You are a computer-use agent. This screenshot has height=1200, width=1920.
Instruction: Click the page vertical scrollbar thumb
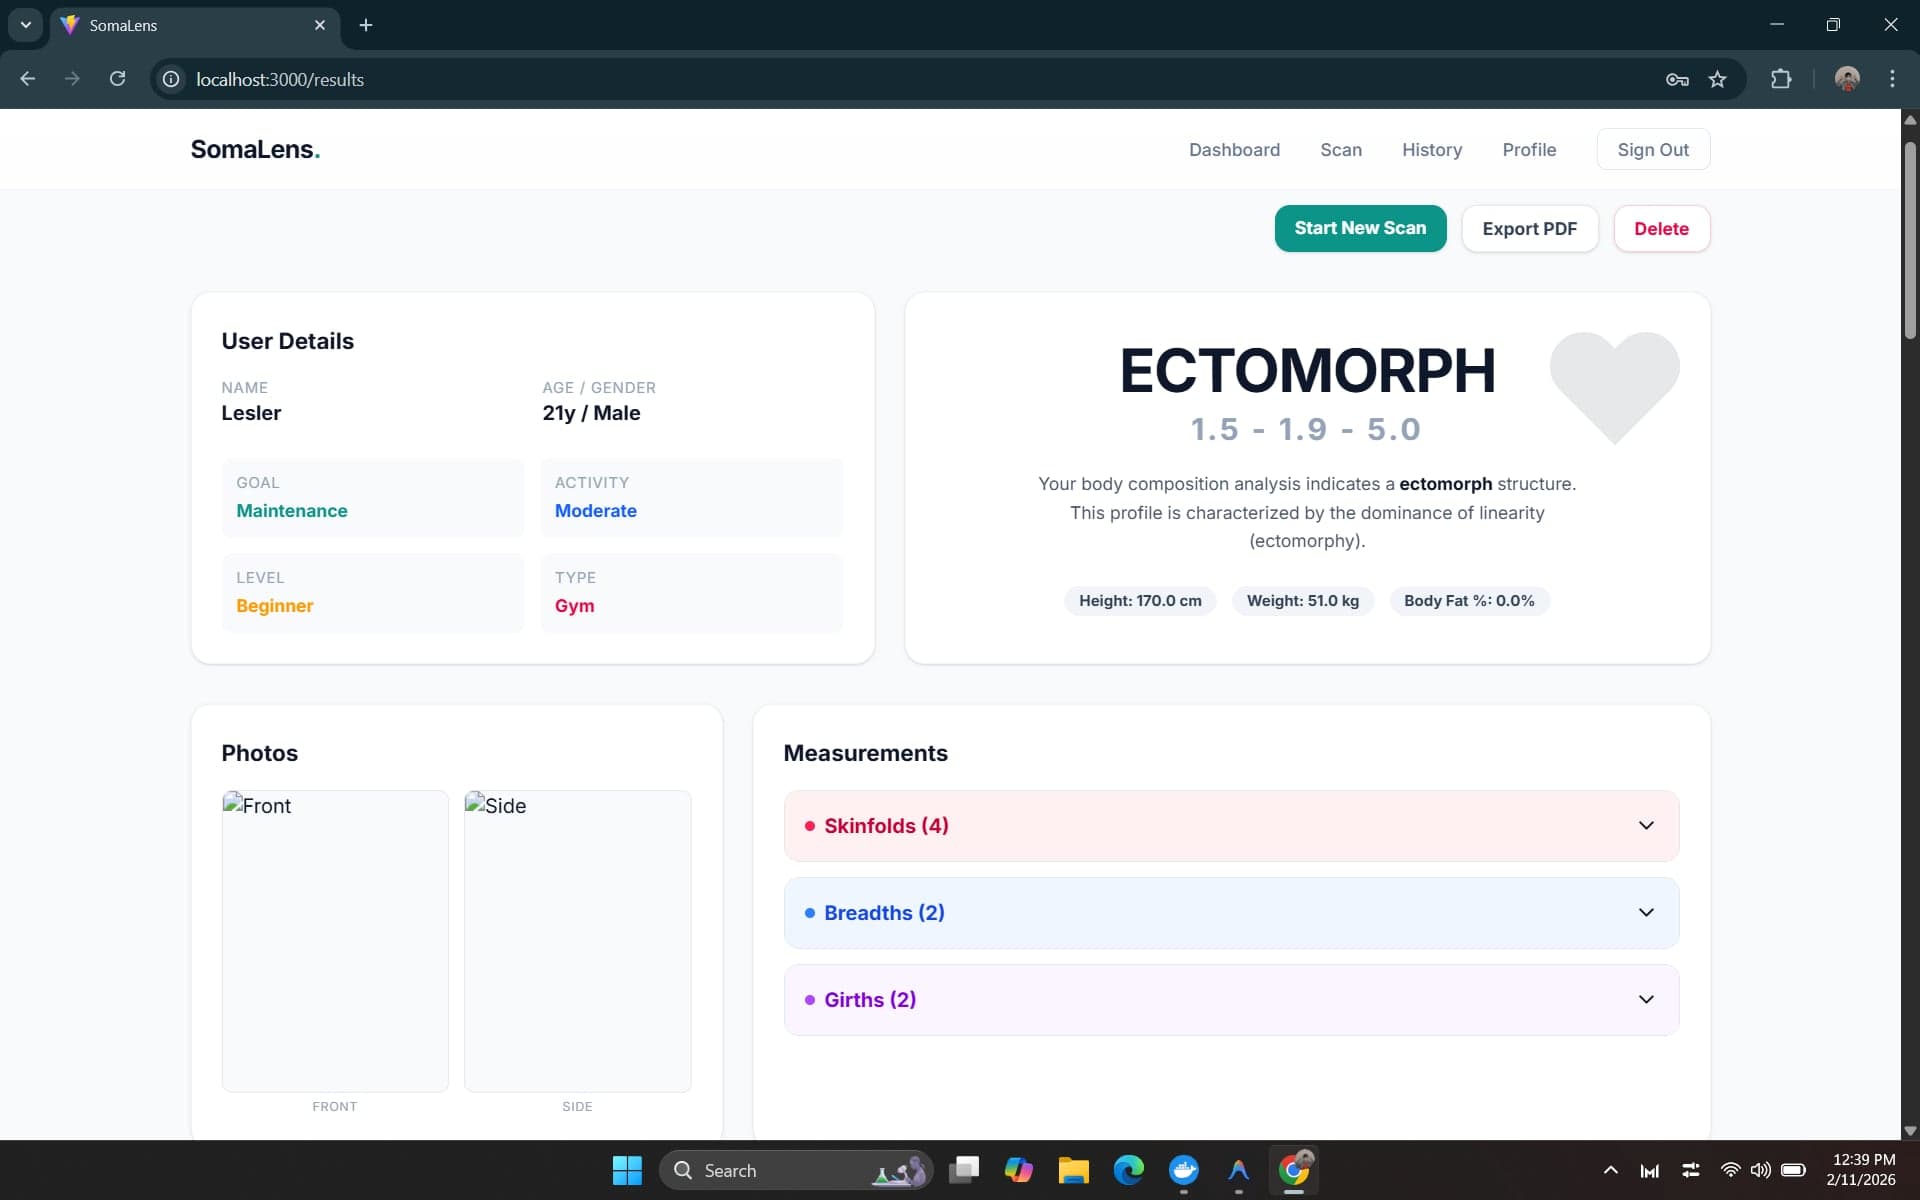click(1910, 240)
